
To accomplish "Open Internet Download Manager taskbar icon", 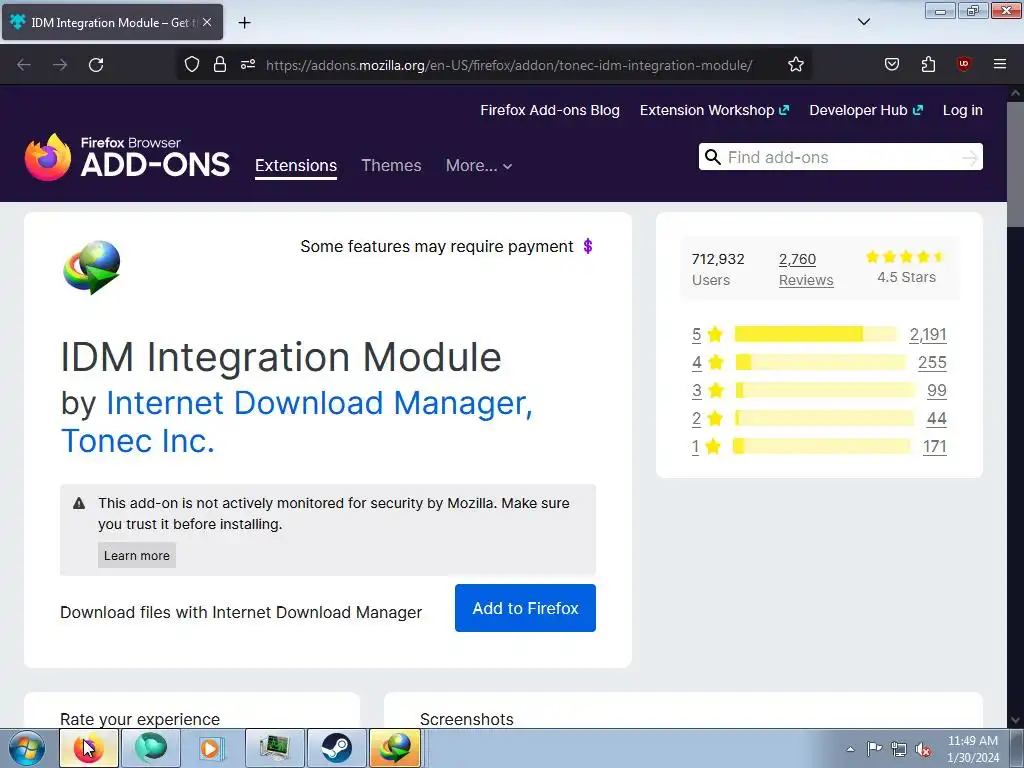I will [x=395, y=748].
